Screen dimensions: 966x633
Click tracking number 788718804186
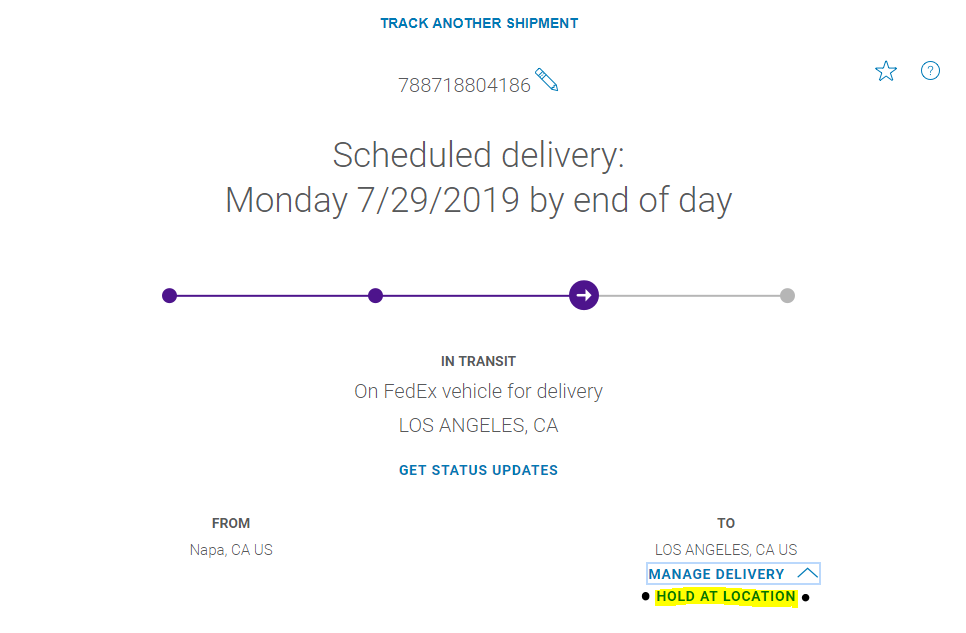click(465, 85)
